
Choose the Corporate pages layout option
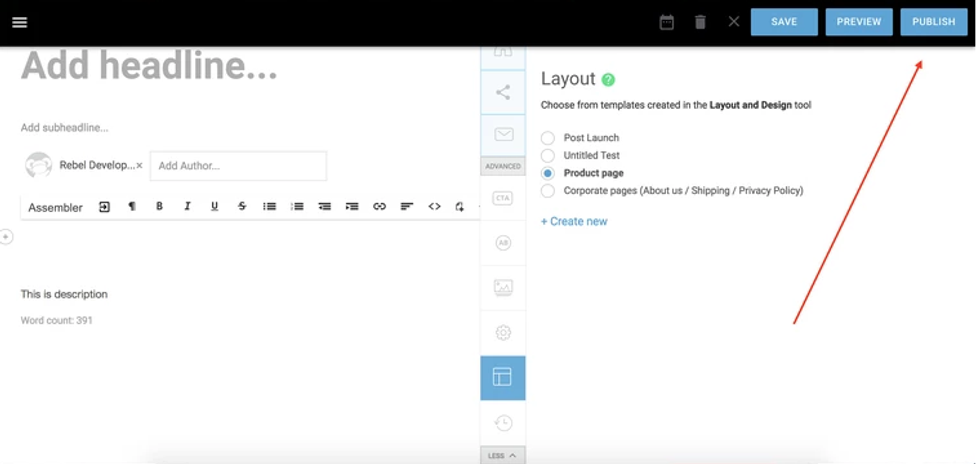pos(548,191)
